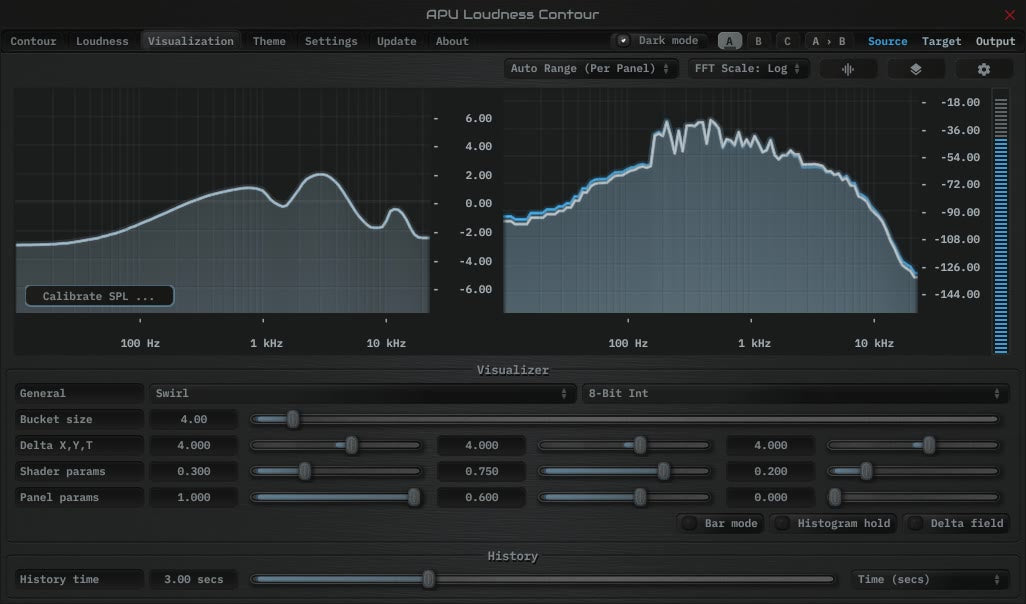Image resolution: width=1026 pixels, height=604 pixels.
Task: Click the History time label
Action: tap(79, 579)
